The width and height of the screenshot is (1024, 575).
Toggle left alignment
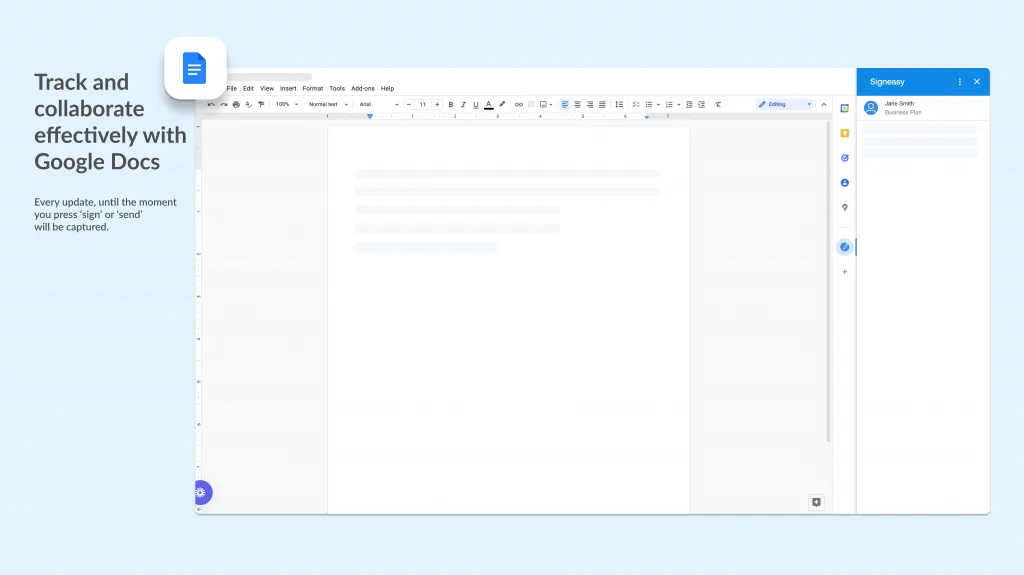[x=565, y=105]
